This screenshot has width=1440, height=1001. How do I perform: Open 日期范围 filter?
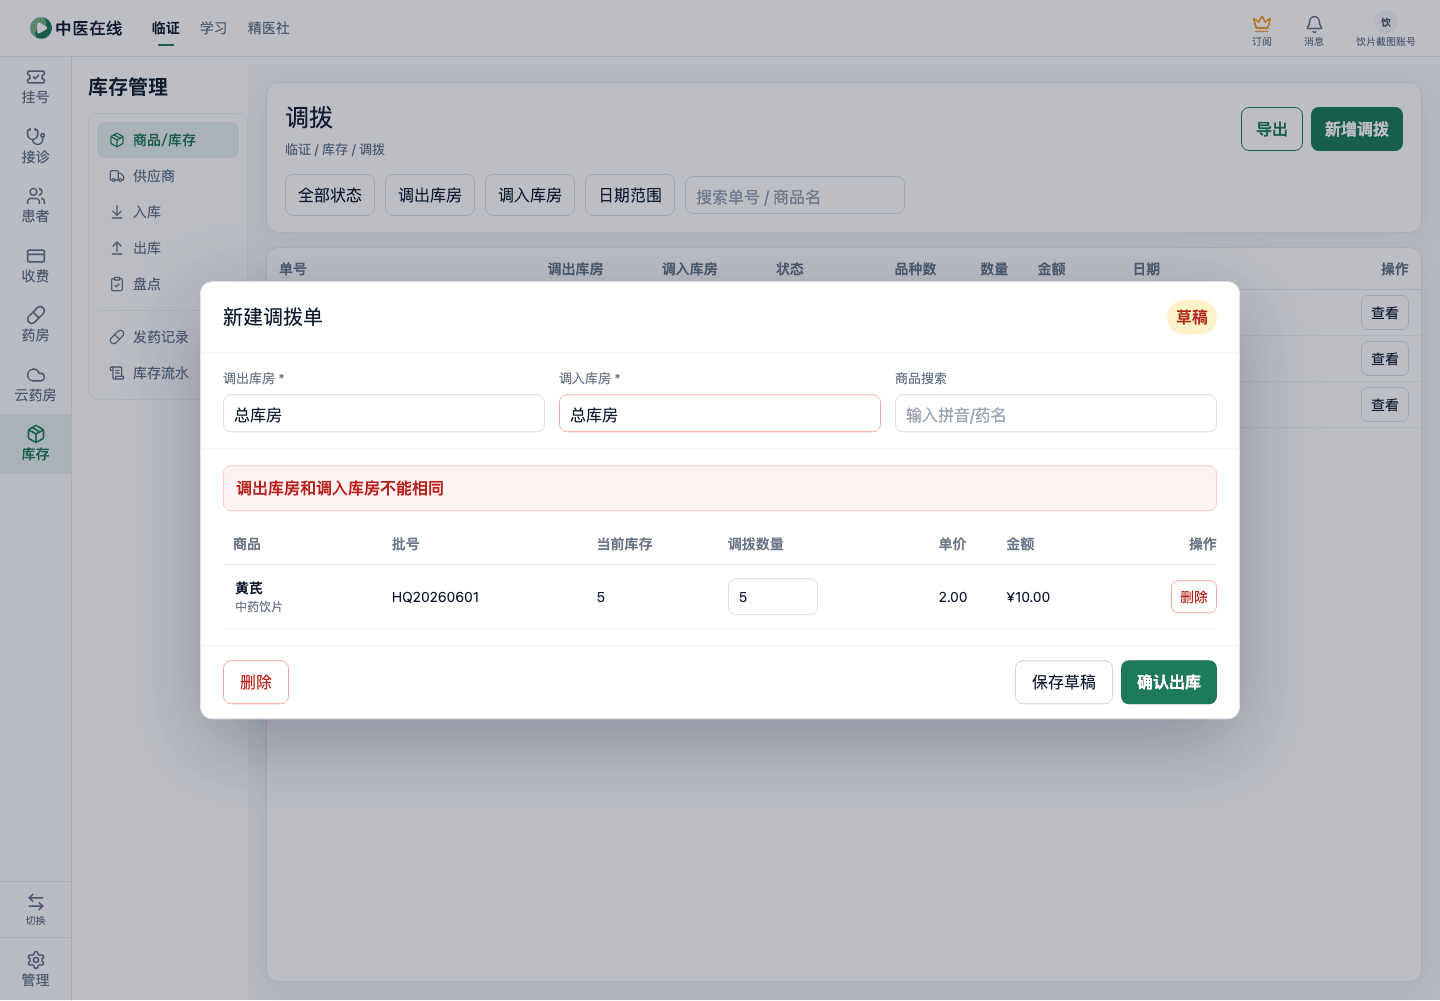630,195
